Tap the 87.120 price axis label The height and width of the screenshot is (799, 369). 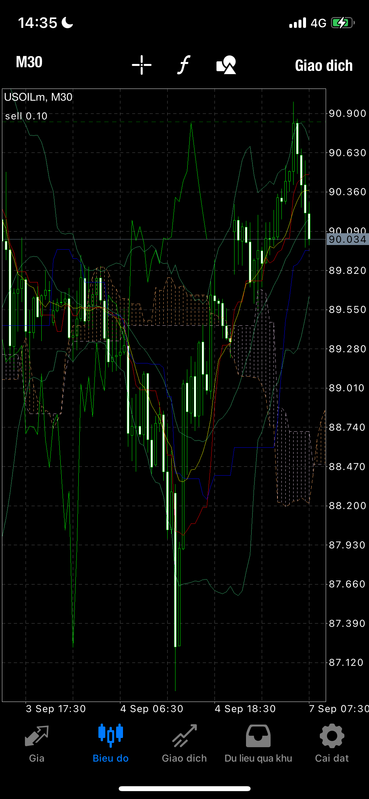(x=348, y=662)
